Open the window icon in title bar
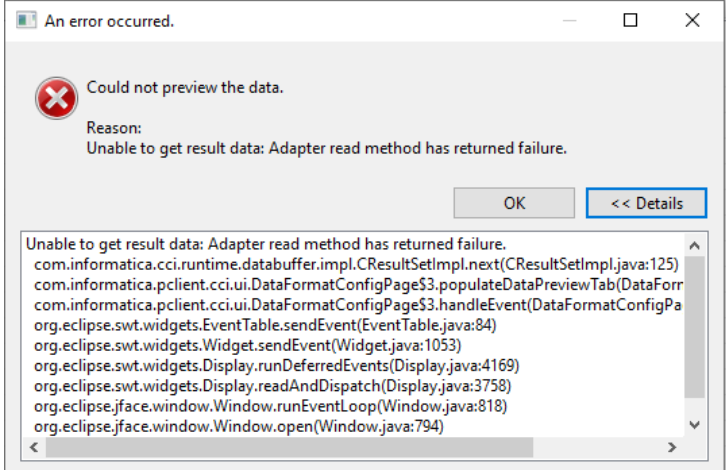The height and width of the screenshot is (470, 726). [26, 21]
